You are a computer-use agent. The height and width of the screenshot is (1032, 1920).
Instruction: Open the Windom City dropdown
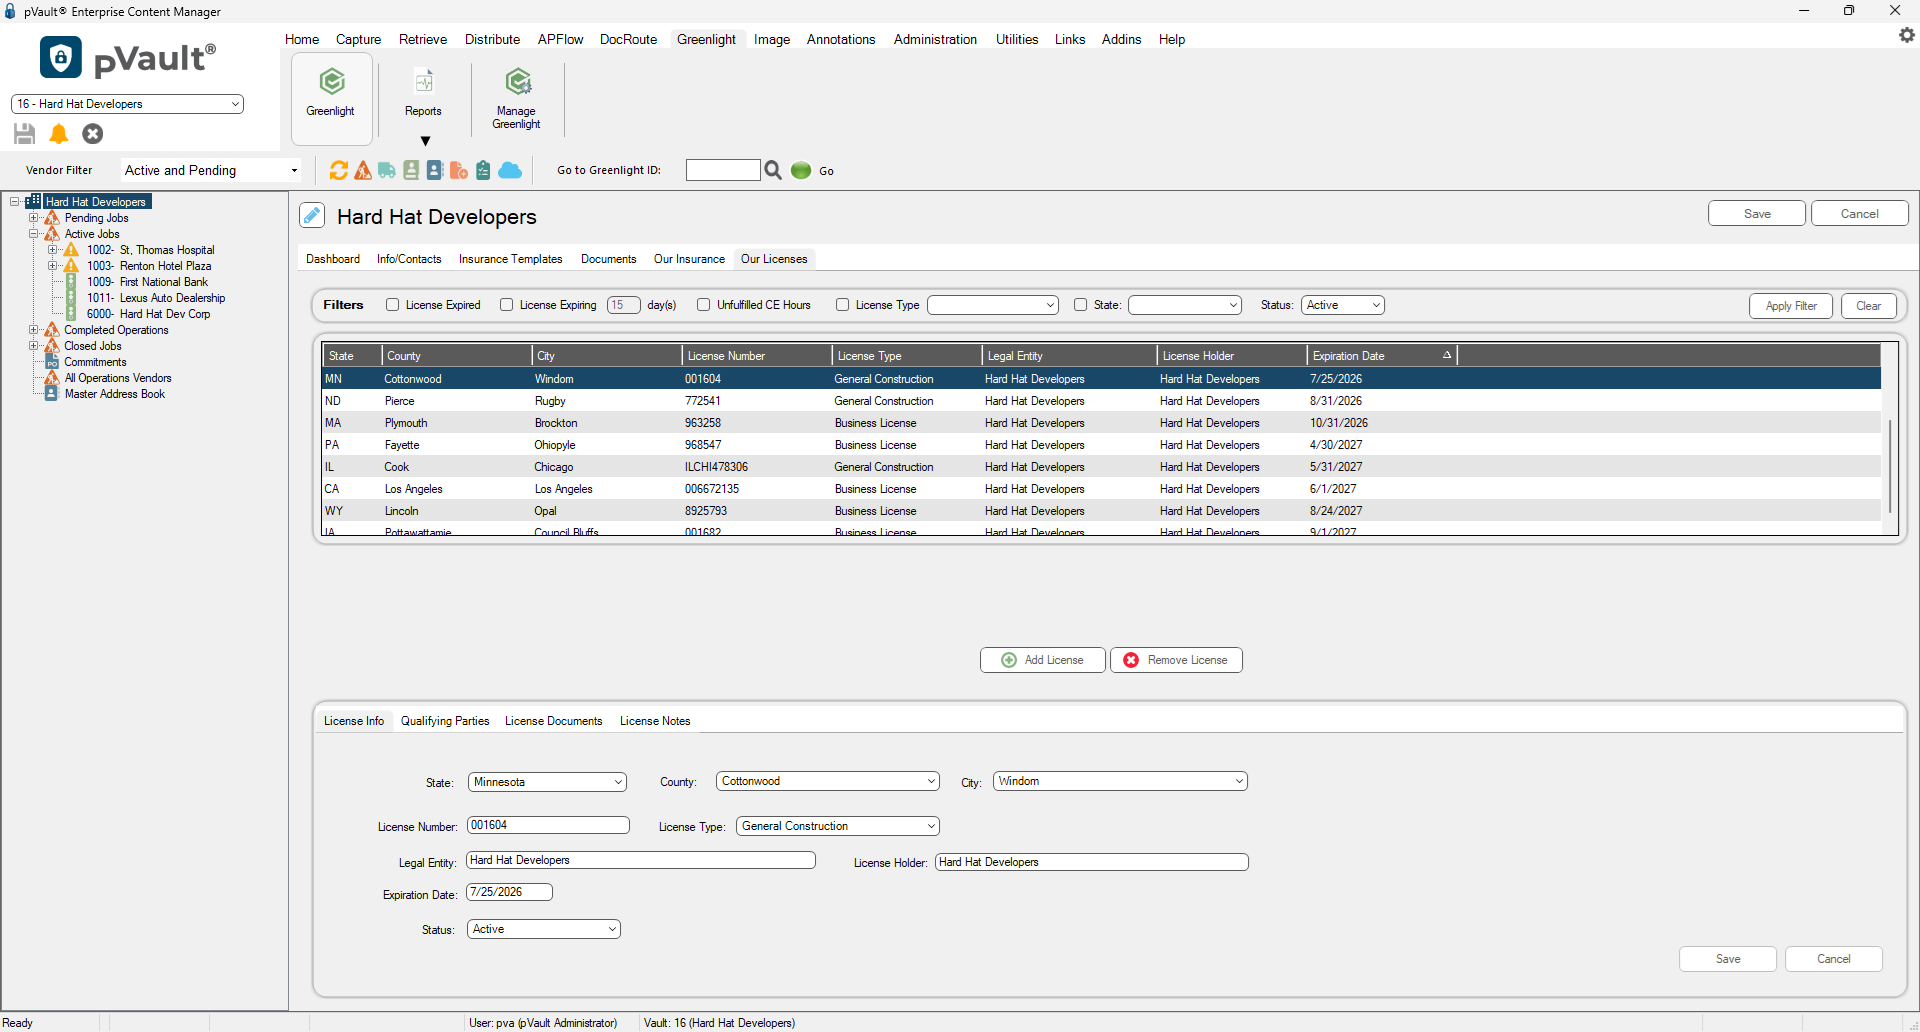pyautogui.click(x=1120, y=781)
